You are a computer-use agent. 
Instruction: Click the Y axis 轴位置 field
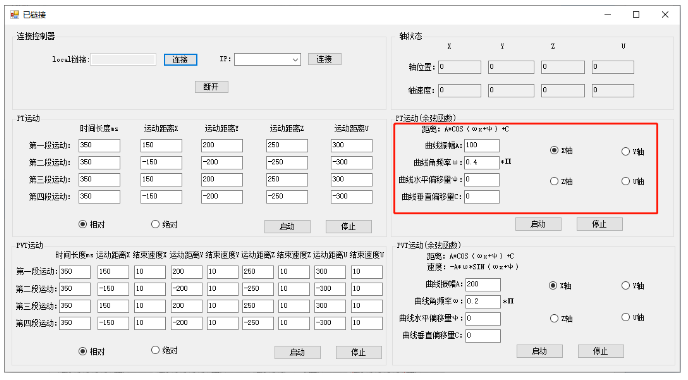coord(511,67)
